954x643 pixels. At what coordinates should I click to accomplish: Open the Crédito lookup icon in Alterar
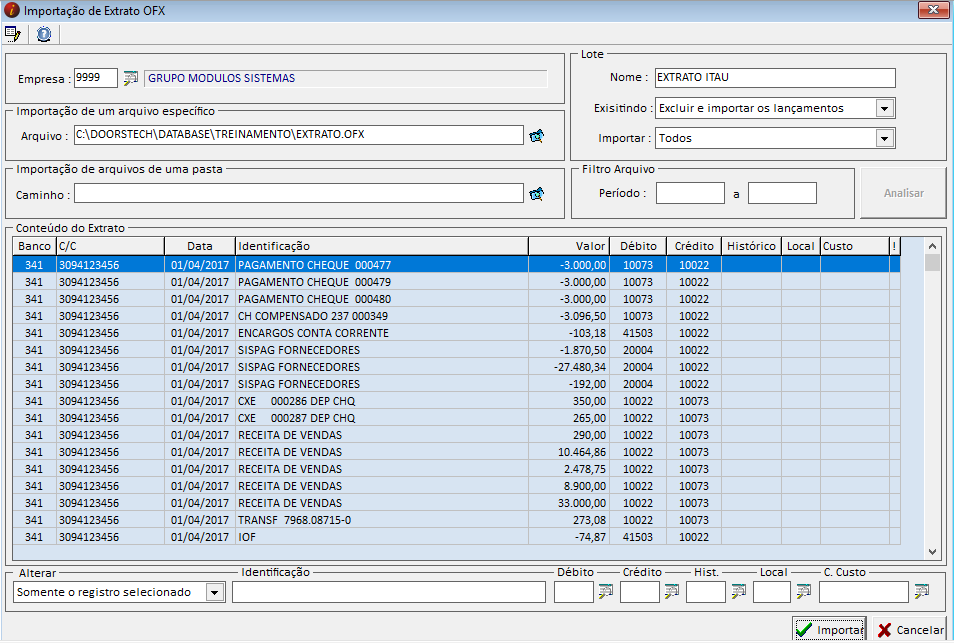point(671,591)
